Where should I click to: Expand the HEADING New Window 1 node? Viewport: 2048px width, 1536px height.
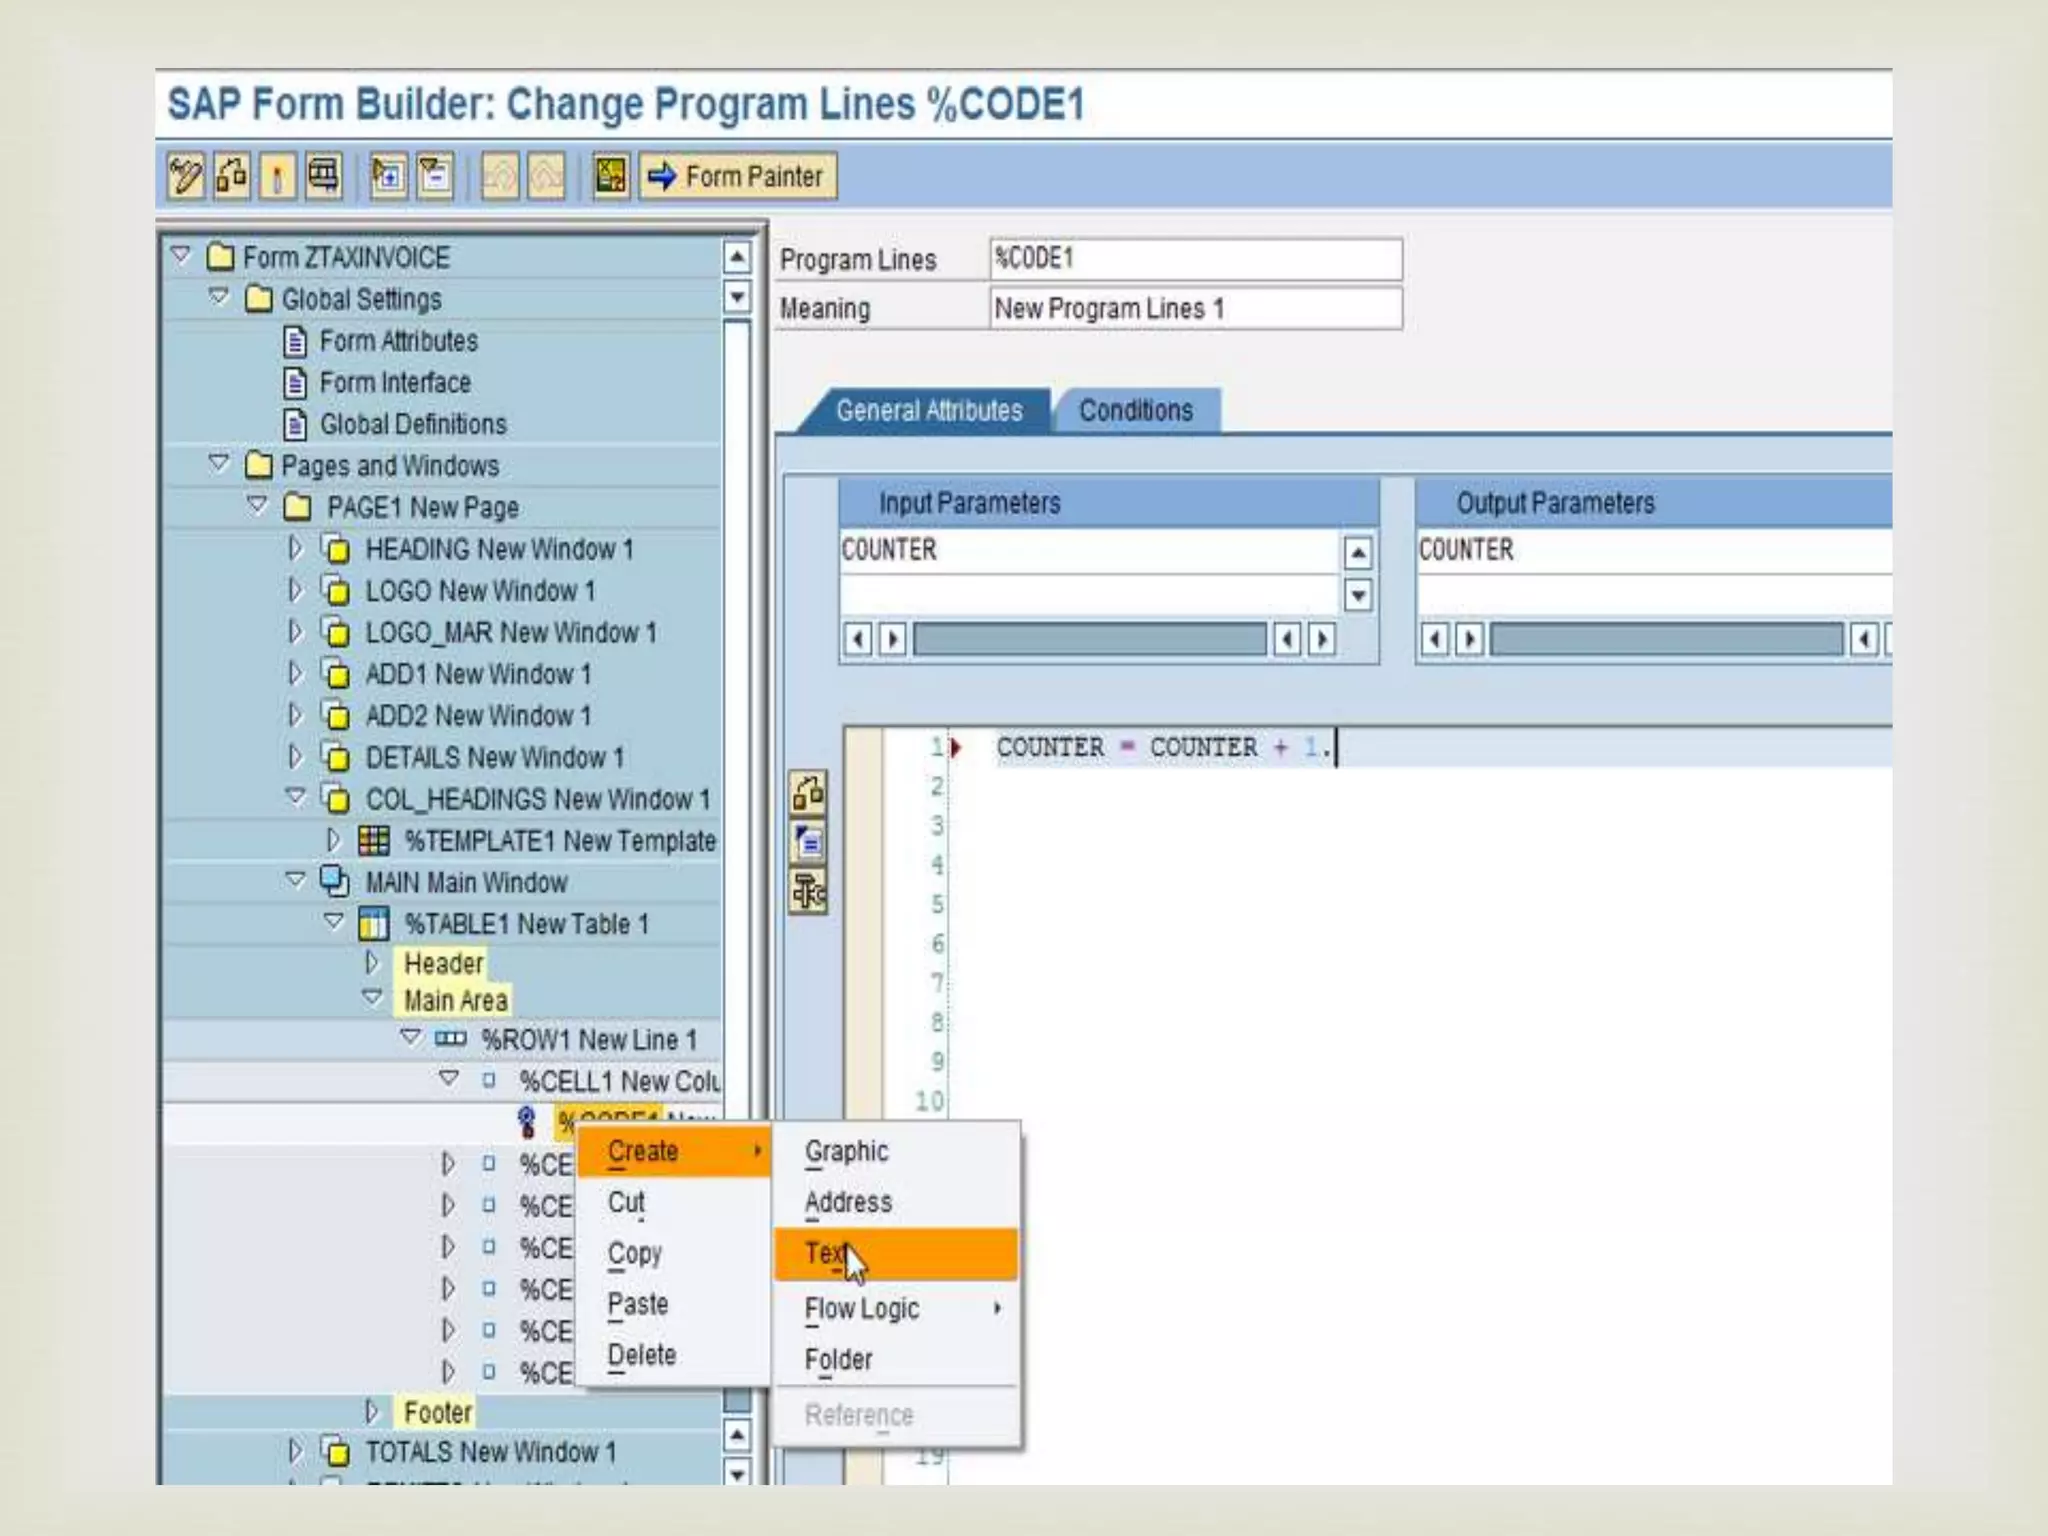click(x=295, y=549)
